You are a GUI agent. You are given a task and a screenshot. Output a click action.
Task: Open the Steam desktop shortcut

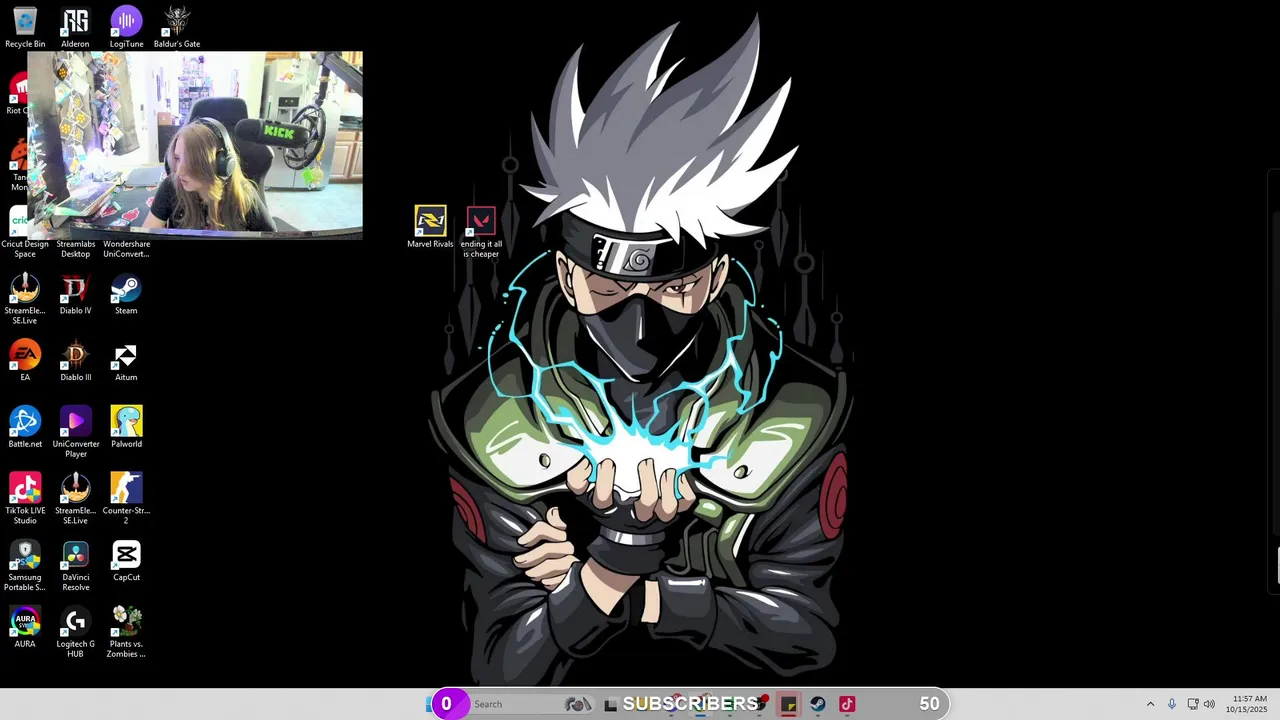pyautogui.click(x=126, y=295)
